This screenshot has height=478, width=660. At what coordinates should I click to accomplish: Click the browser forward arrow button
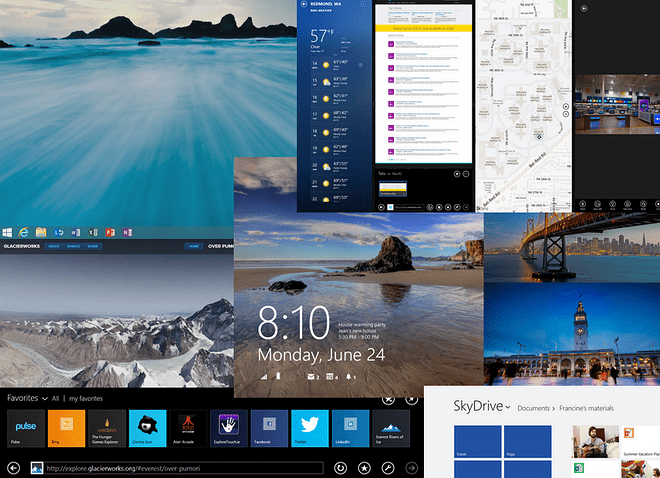tap(412, 468)
